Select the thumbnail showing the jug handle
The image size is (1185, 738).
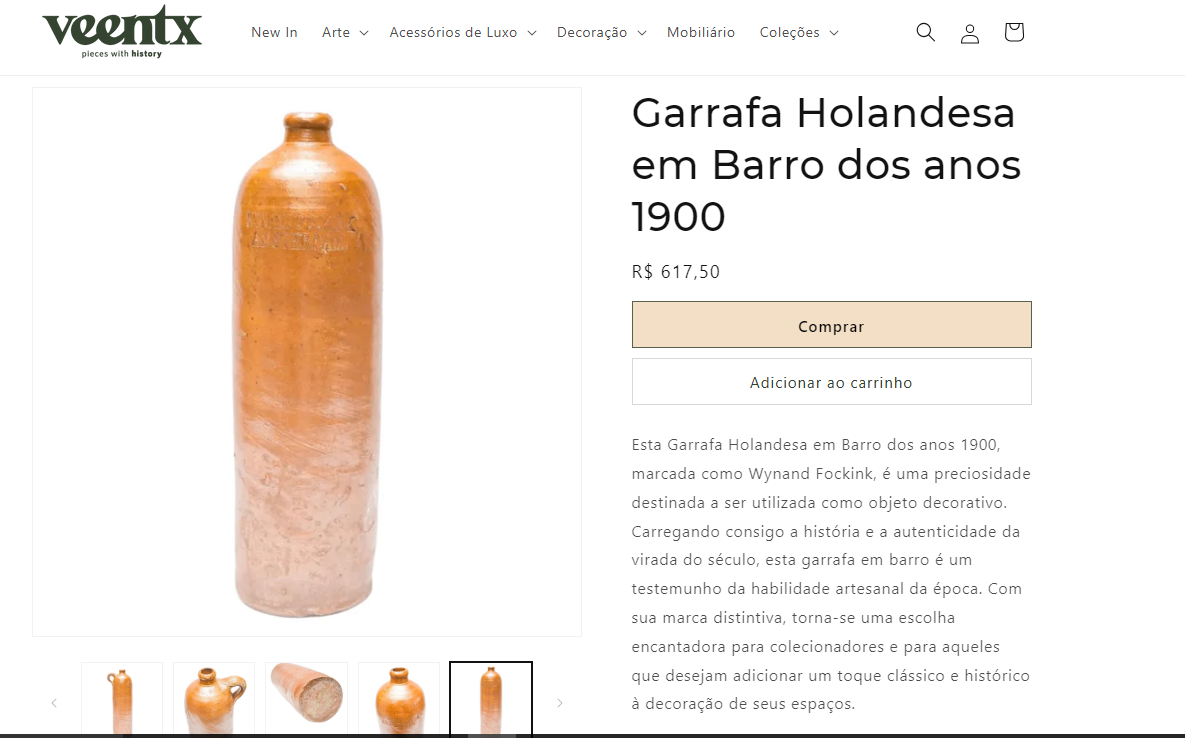214,699
